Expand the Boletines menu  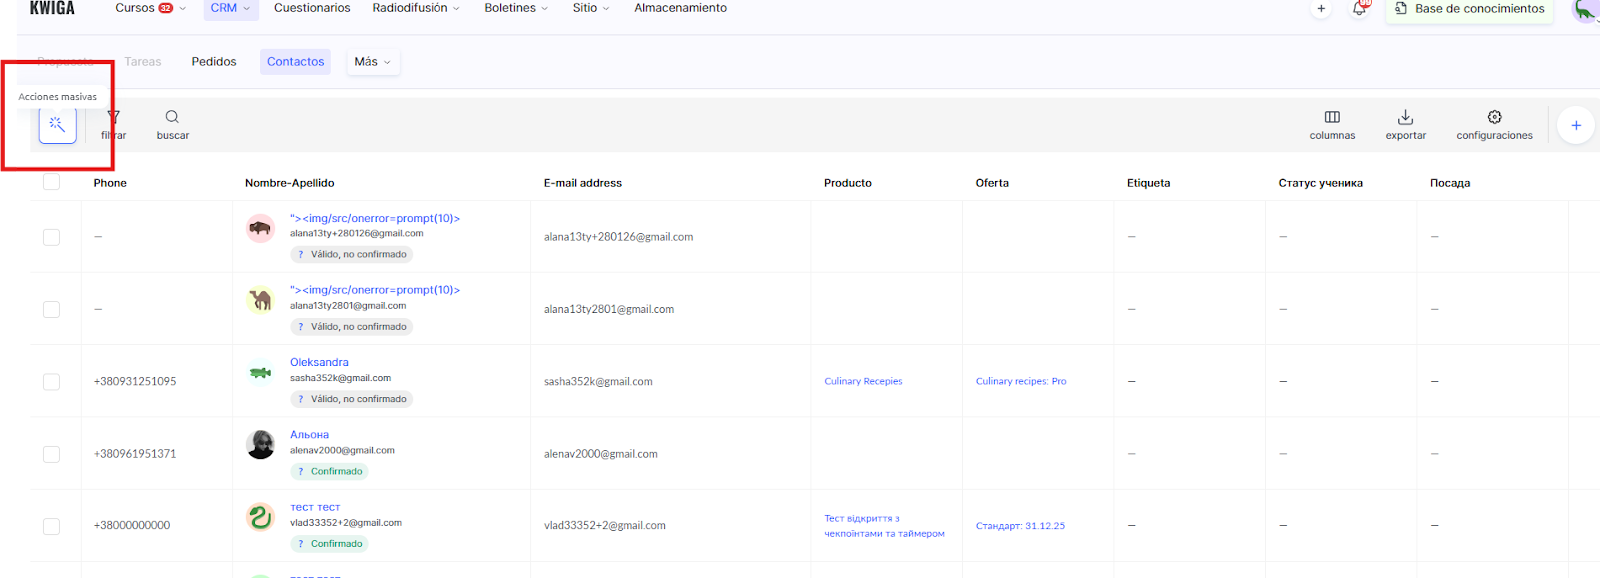click(516, 8)
